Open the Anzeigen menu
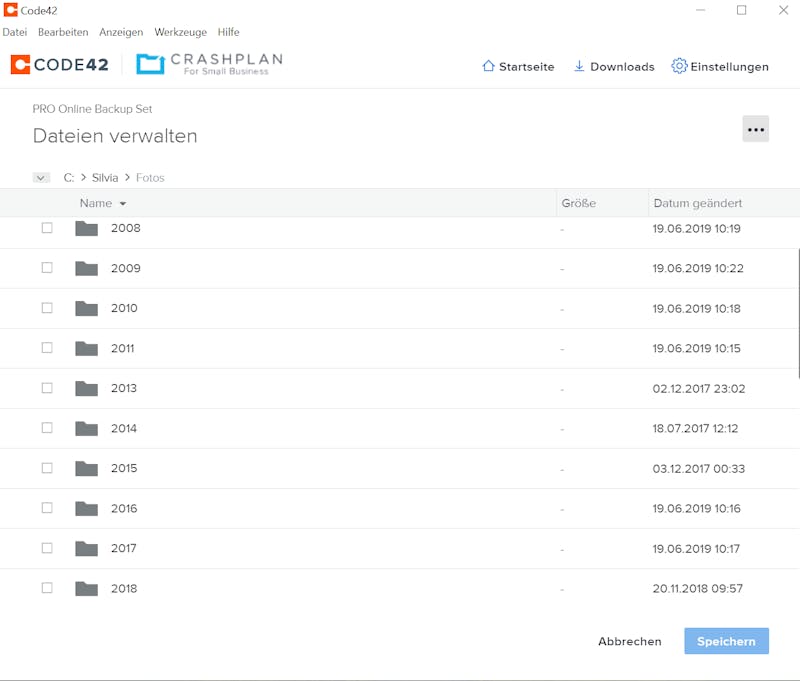 pyautogui.click(x=121, y=32)
